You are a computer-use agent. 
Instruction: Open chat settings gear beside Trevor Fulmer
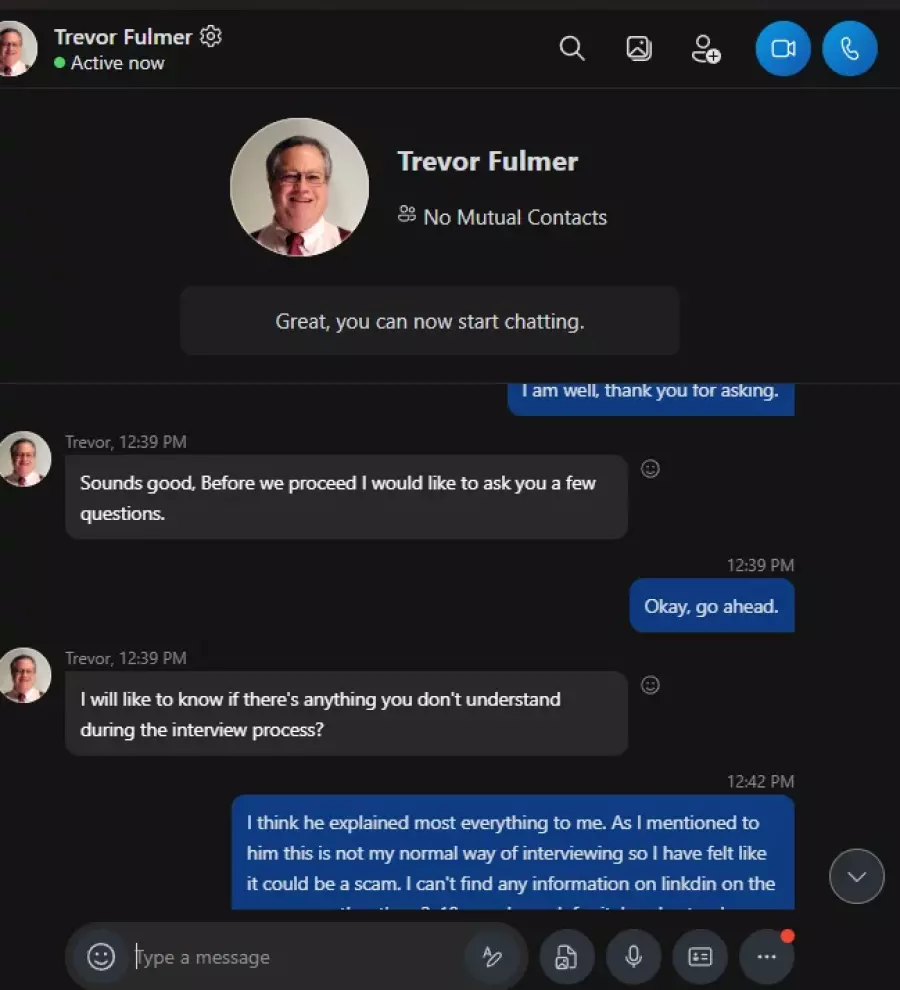tap(211, 36)
